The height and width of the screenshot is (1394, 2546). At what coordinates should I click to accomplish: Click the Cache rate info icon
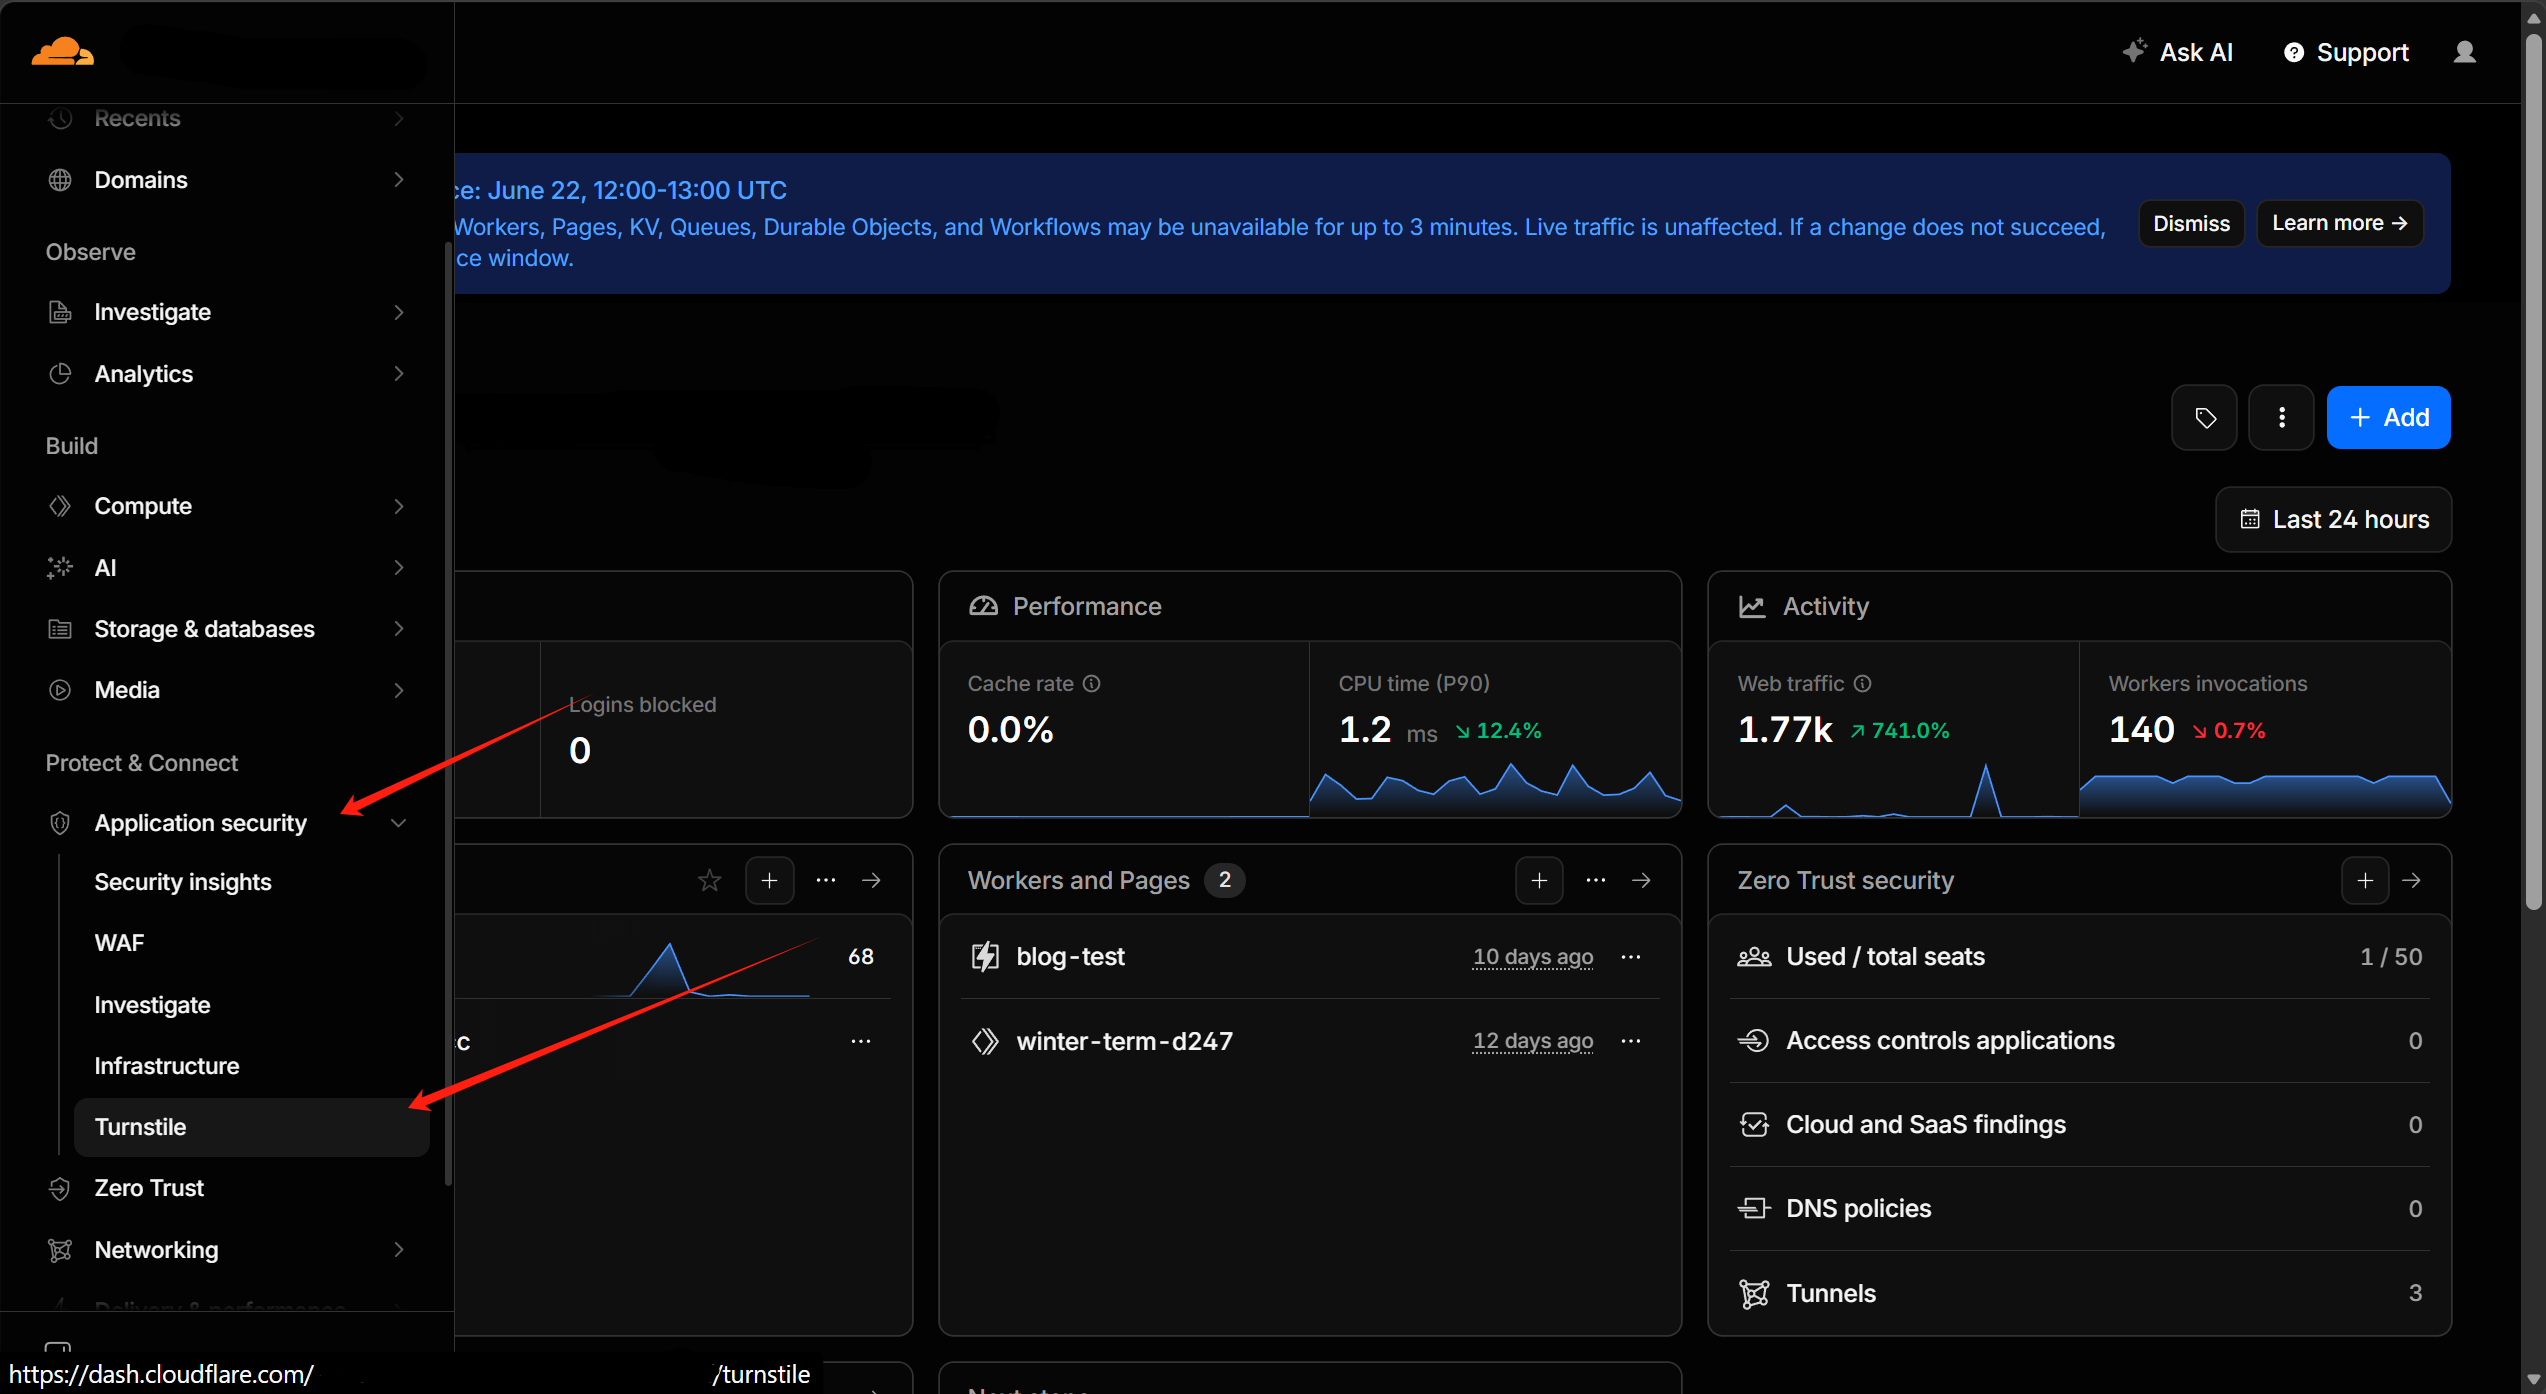(1092, 683)
